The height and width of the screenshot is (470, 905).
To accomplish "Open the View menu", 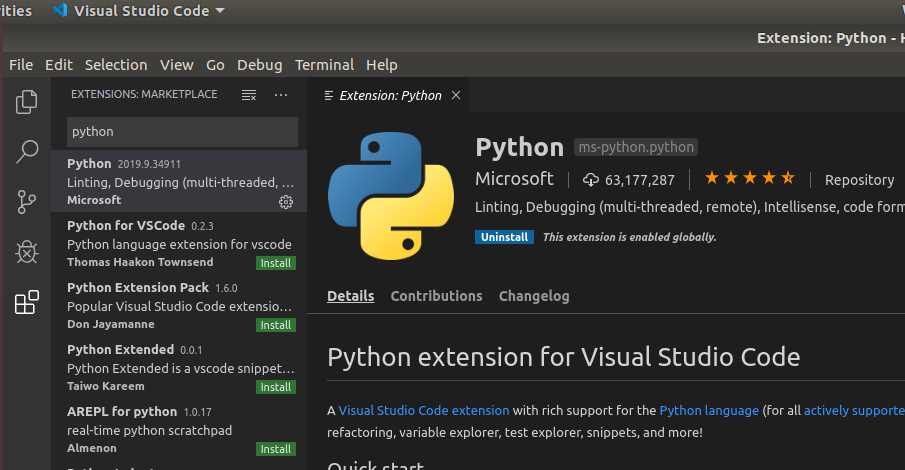I will pos(177,65).
